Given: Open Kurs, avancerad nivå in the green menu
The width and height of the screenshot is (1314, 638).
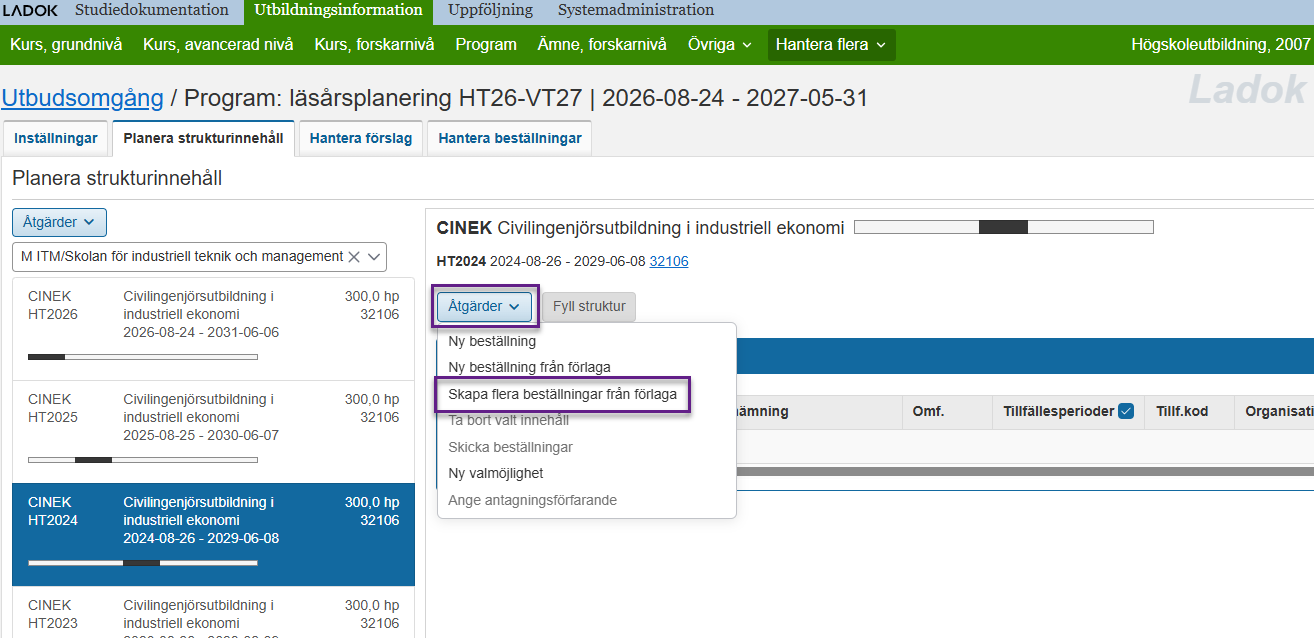Looking at the screenshot, I should (x=218, y=44).
